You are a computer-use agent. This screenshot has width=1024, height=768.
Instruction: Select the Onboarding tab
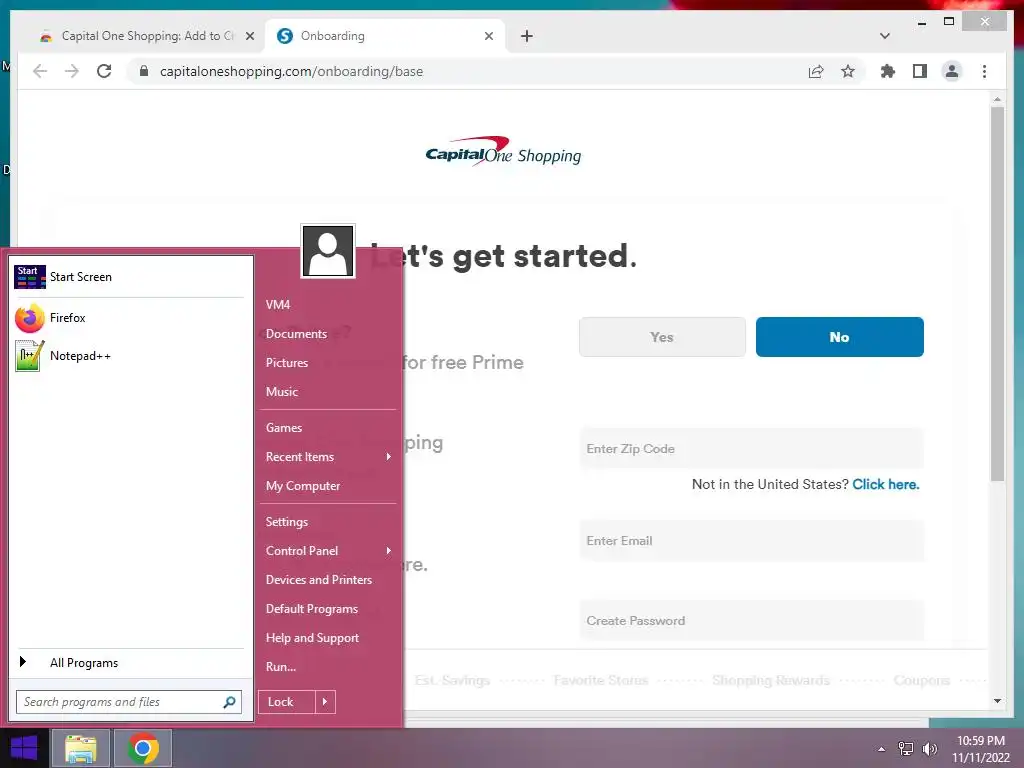click(x=385, y=36)
